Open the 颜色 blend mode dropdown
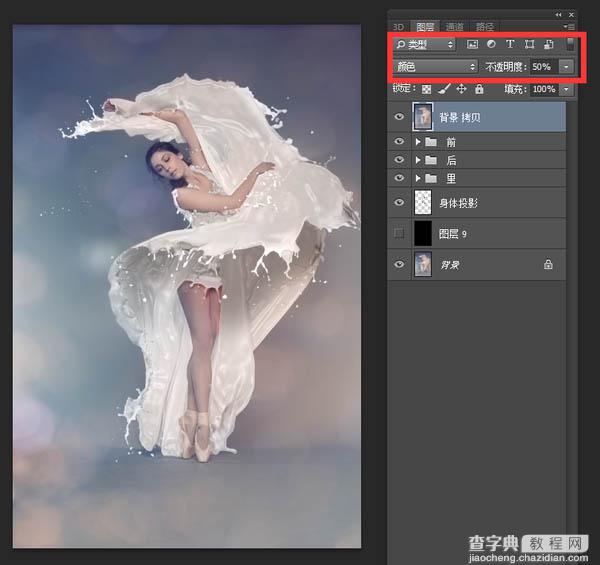This screenshot has width=600, height=565. 436,67
